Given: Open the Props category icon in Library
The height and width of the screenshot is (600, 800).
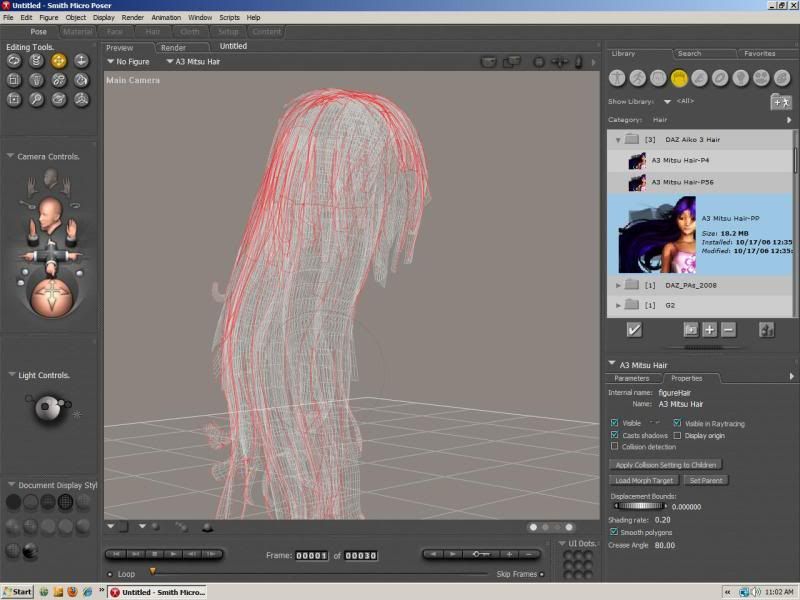Looking at the screenshot, I should click(x=720, y=77).
